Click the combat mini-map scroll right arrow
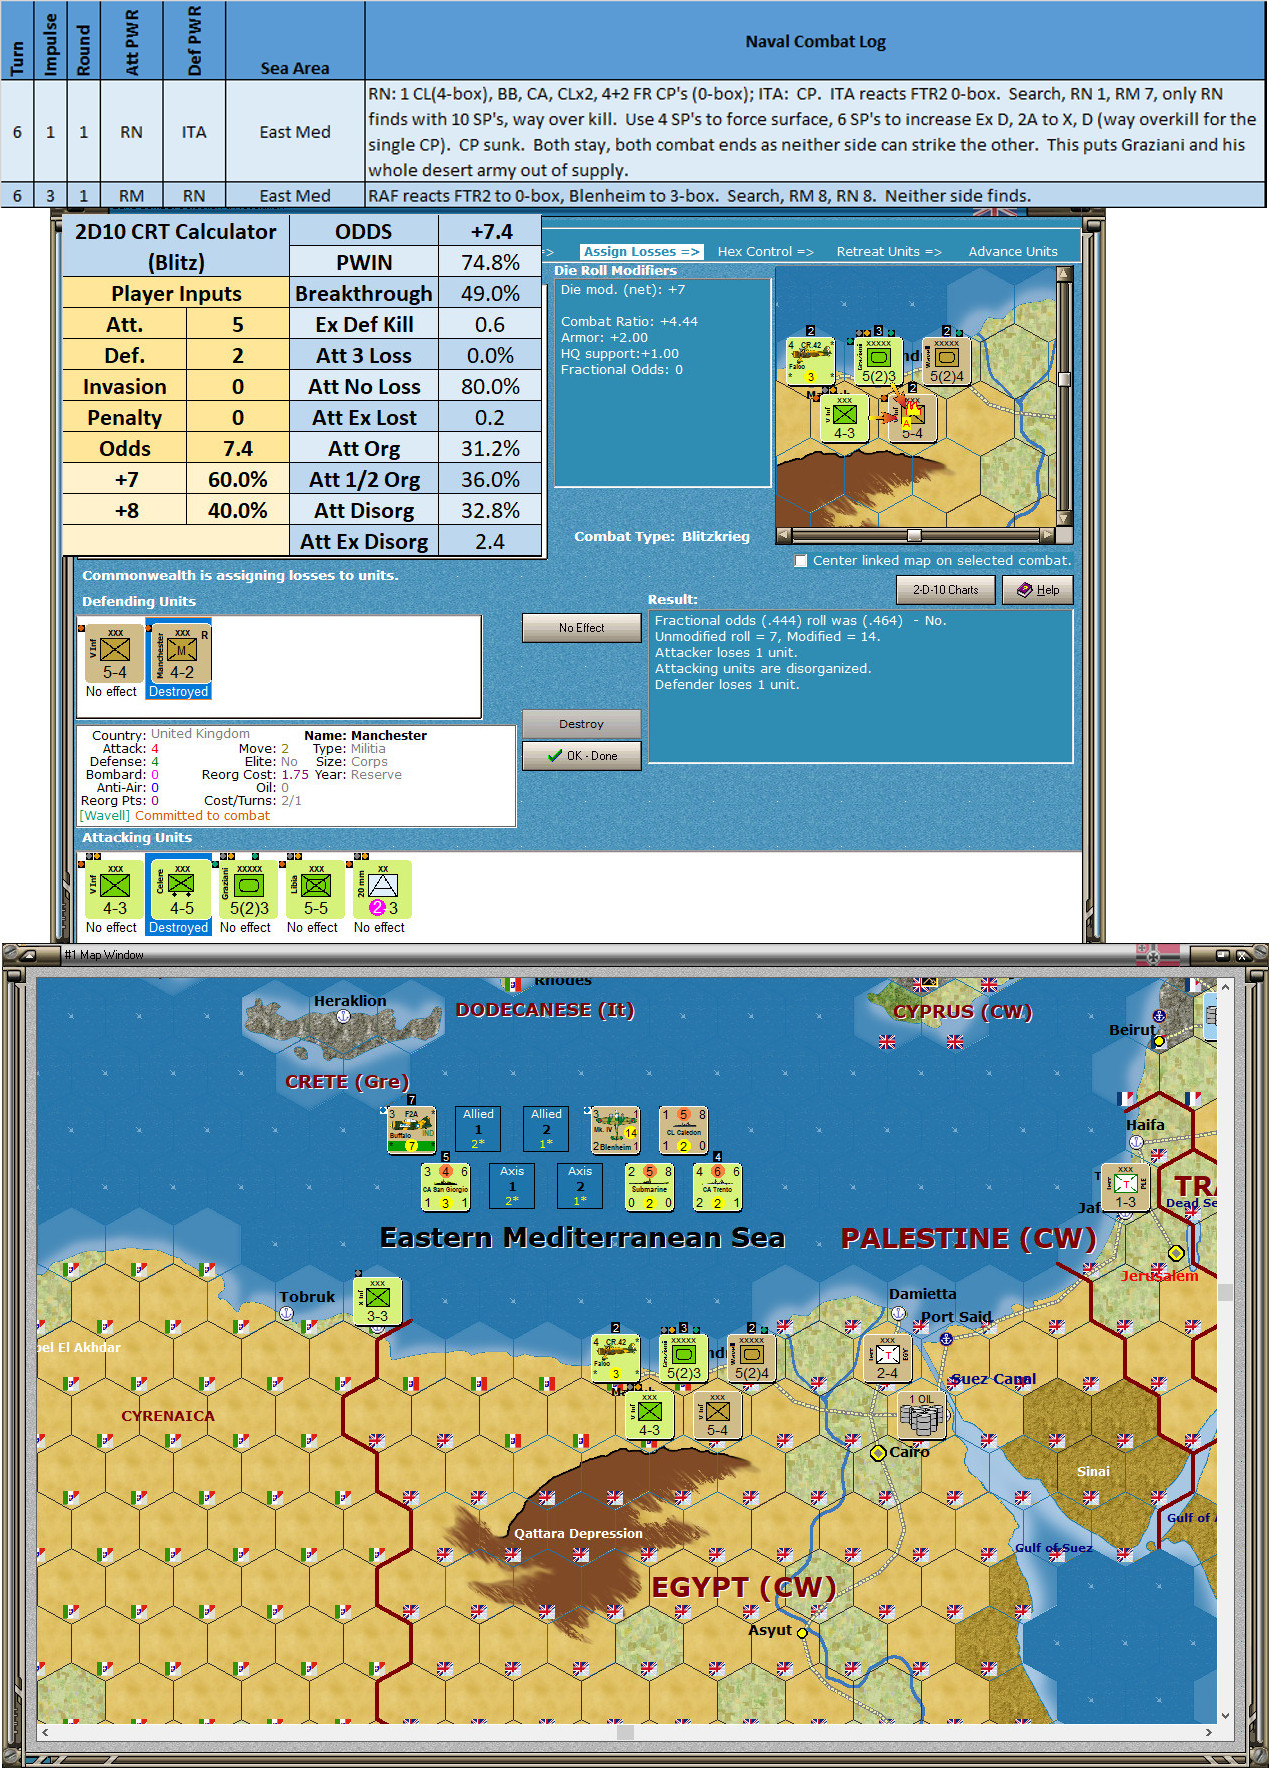Viewport: 1269px width, 1768px height. [1047, 535]
